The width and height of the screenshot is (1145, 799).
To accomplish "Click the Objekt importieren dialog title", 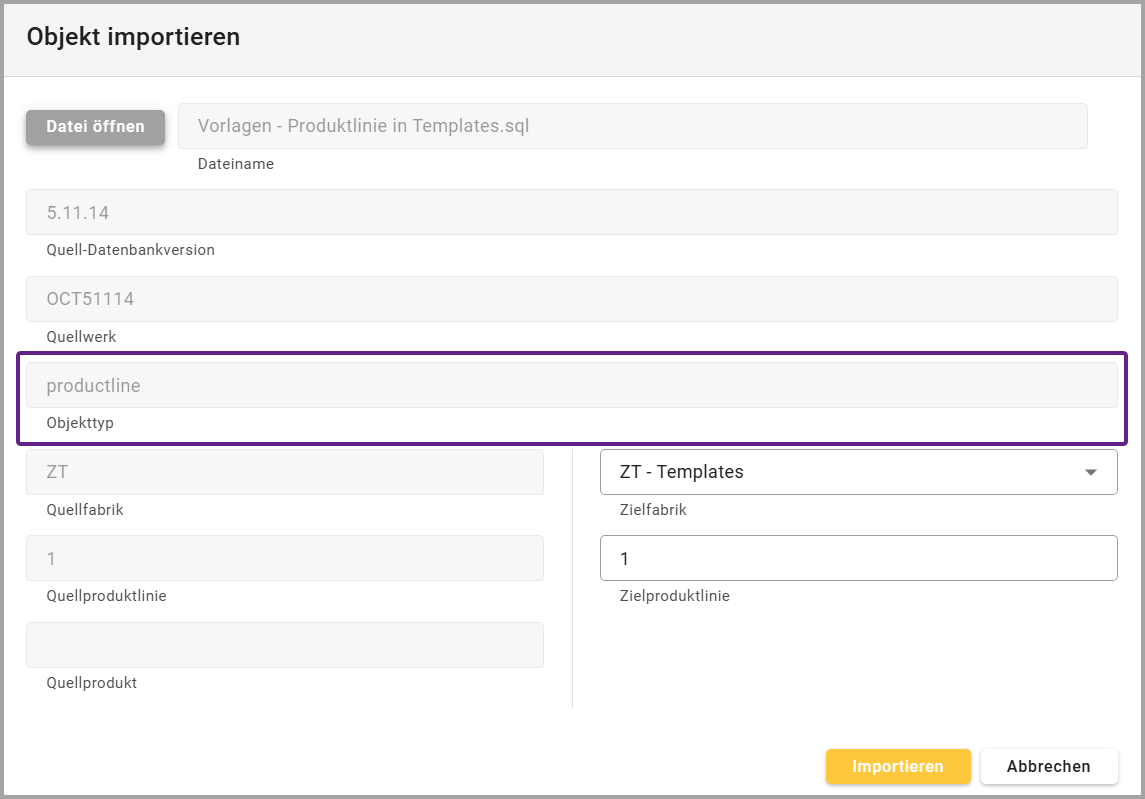I will click(x=133, y=38).
